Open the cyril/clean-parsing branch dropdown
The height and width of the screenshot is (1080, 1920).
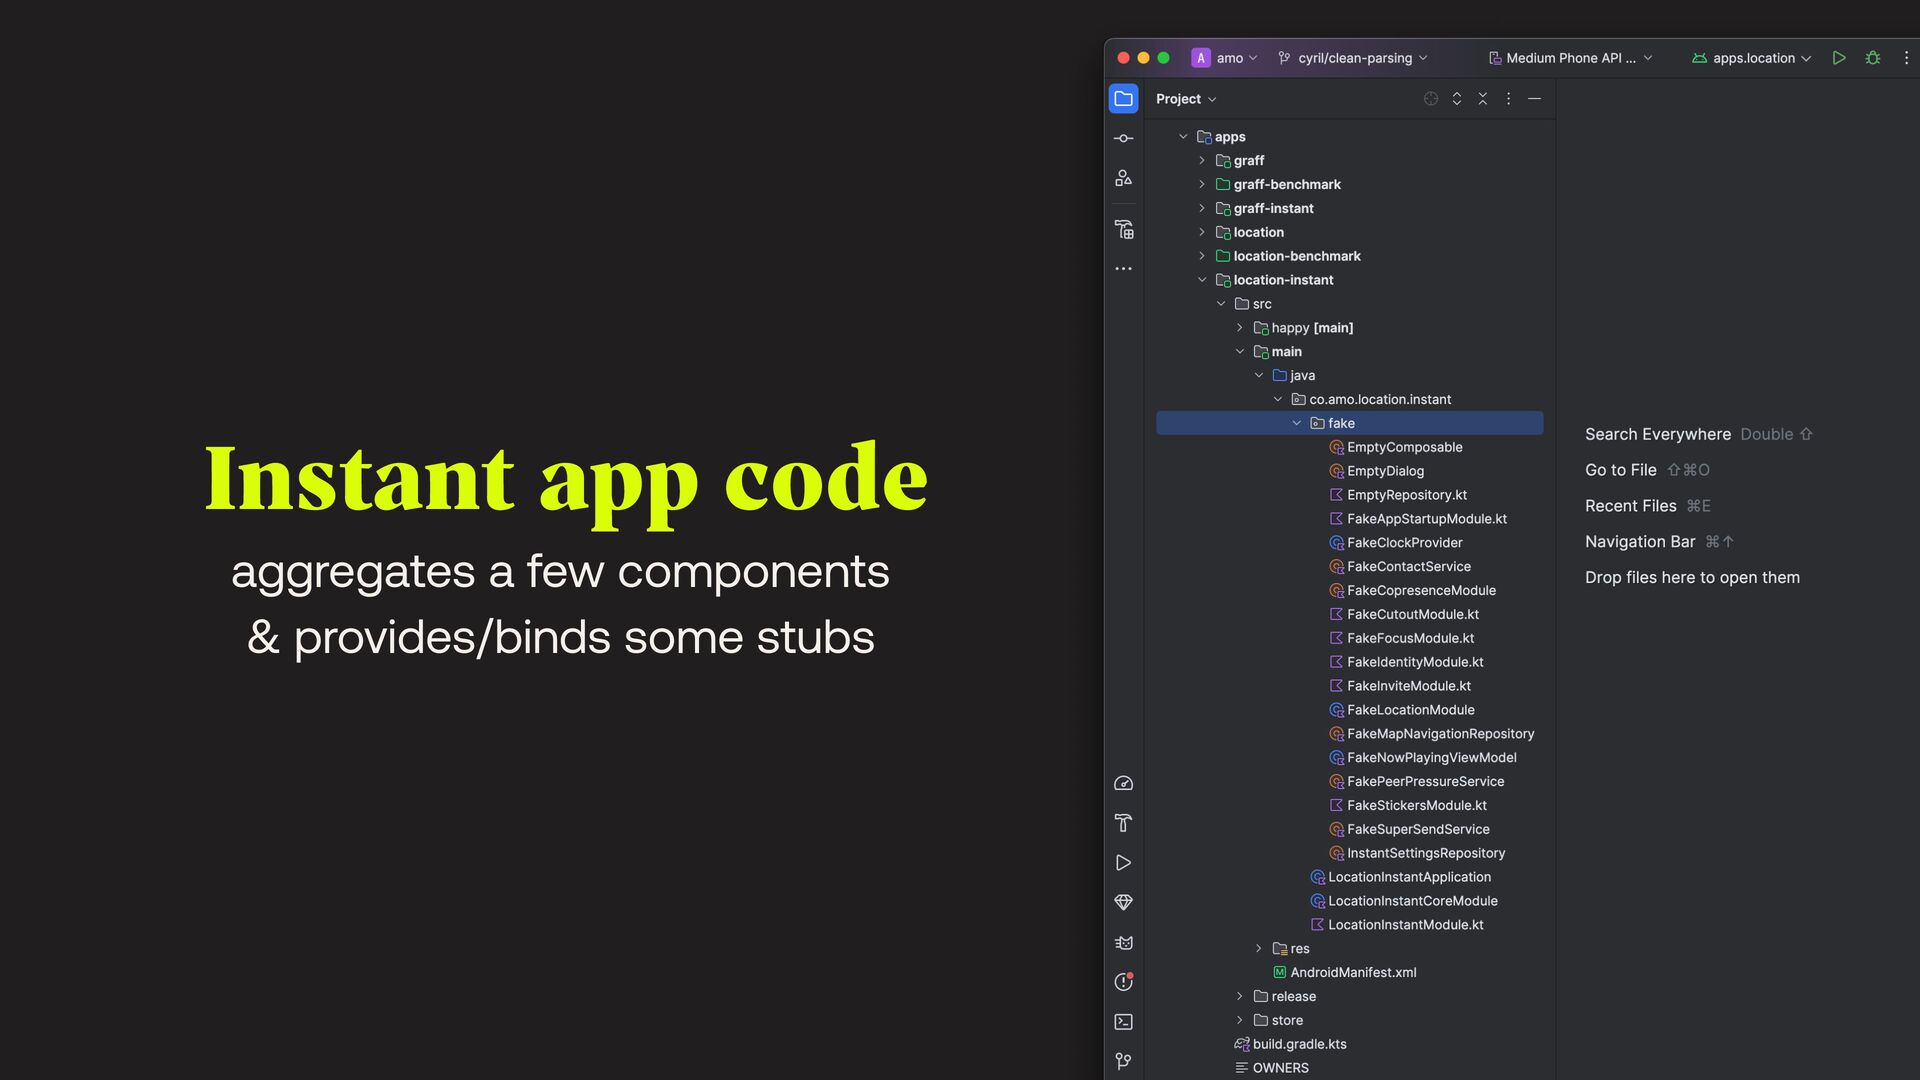pyautogui.click(x=1354, y=58)
